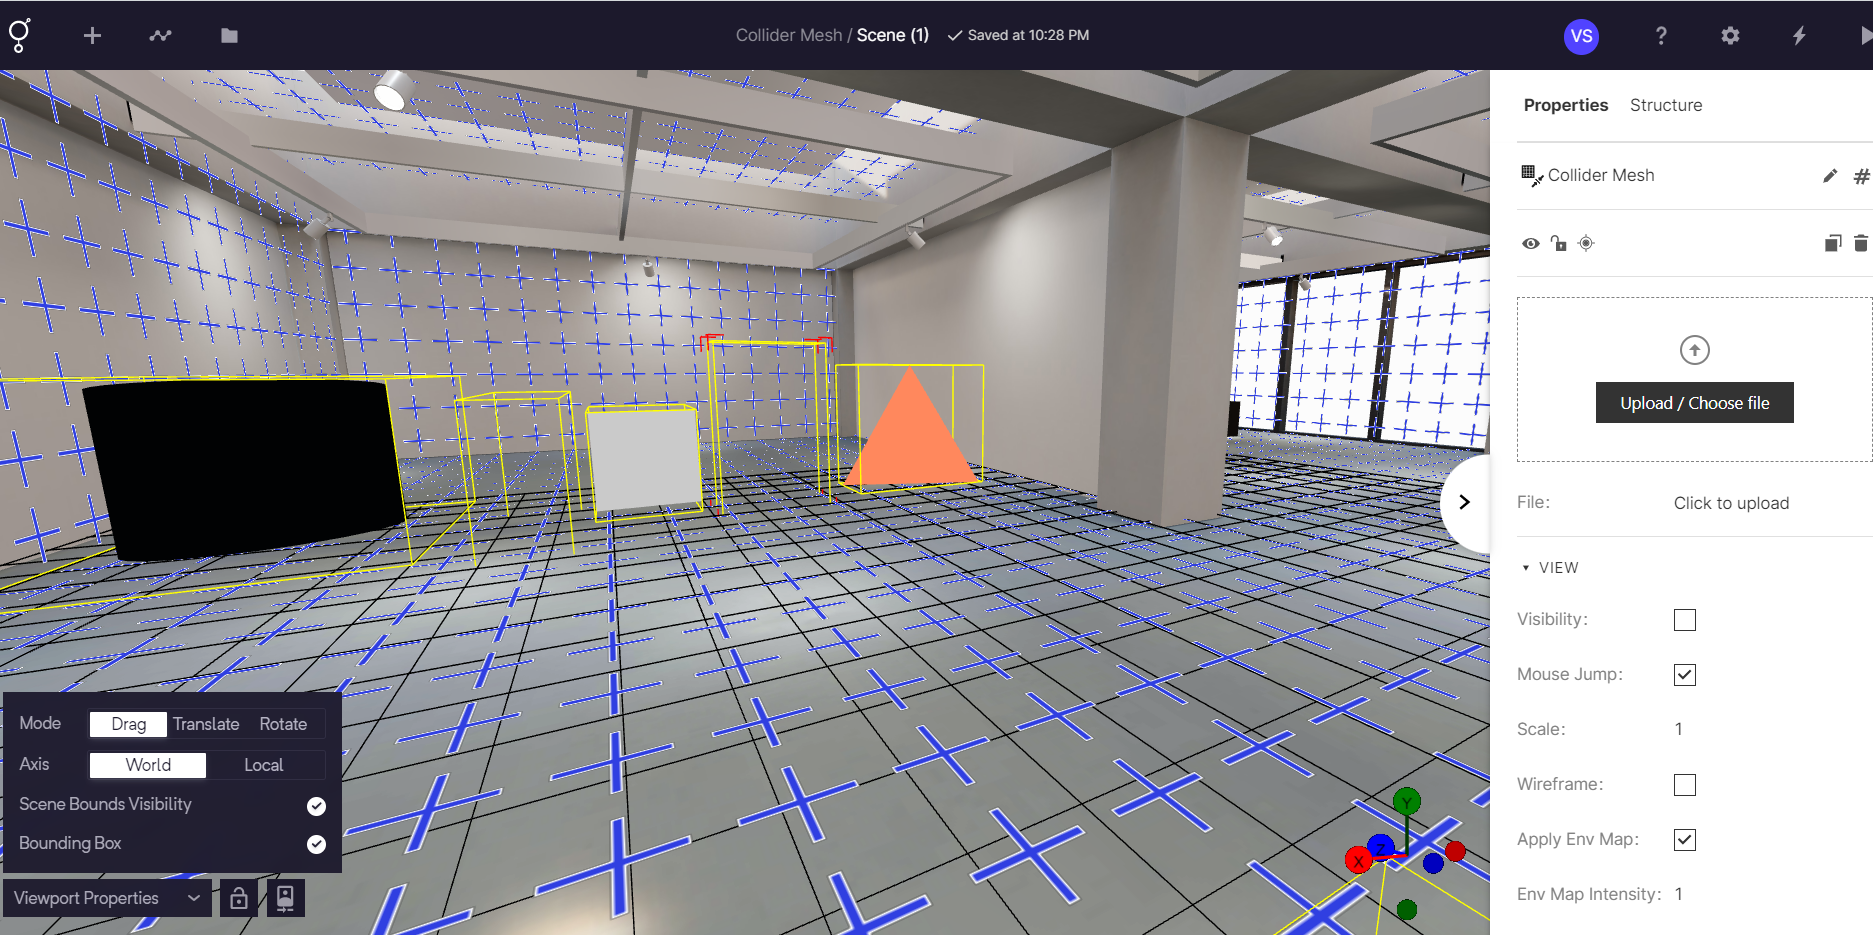1873x935 pixels.
Task: Select Drag mode
Action: click(128, 724)
